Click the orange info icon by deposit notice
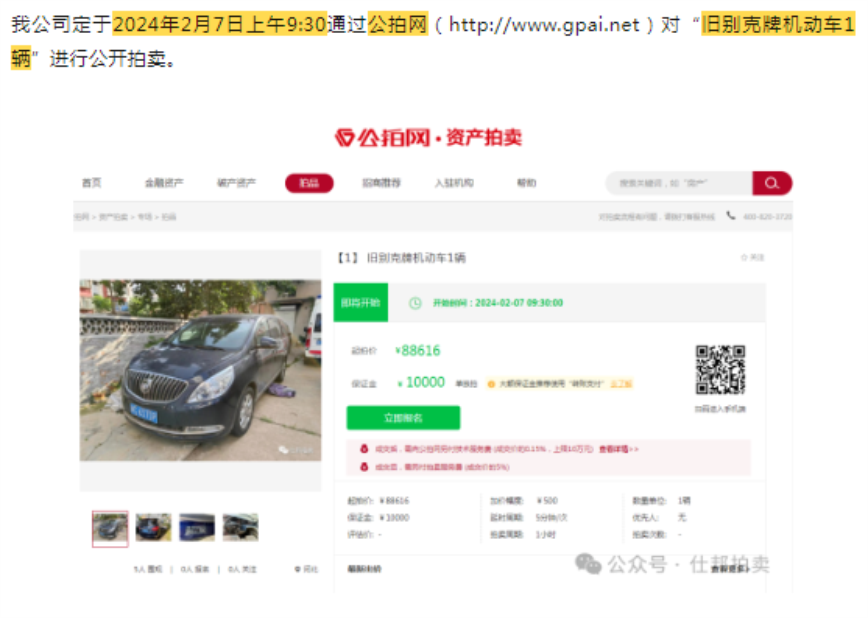This screenshot has width=868, height=618. (x=491, y=384)
